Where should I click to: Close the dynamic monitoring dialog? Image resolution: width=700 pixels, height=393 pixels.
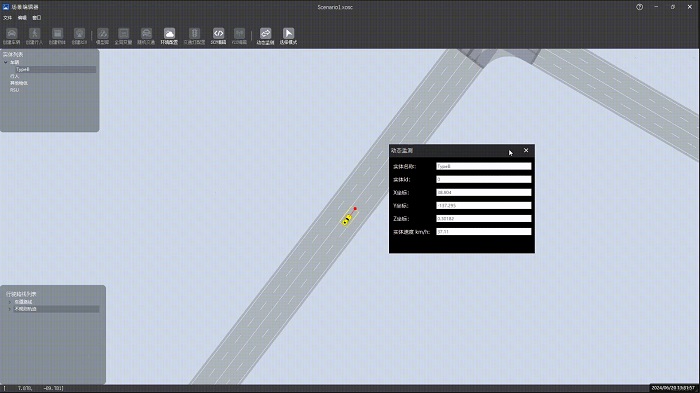526,151
